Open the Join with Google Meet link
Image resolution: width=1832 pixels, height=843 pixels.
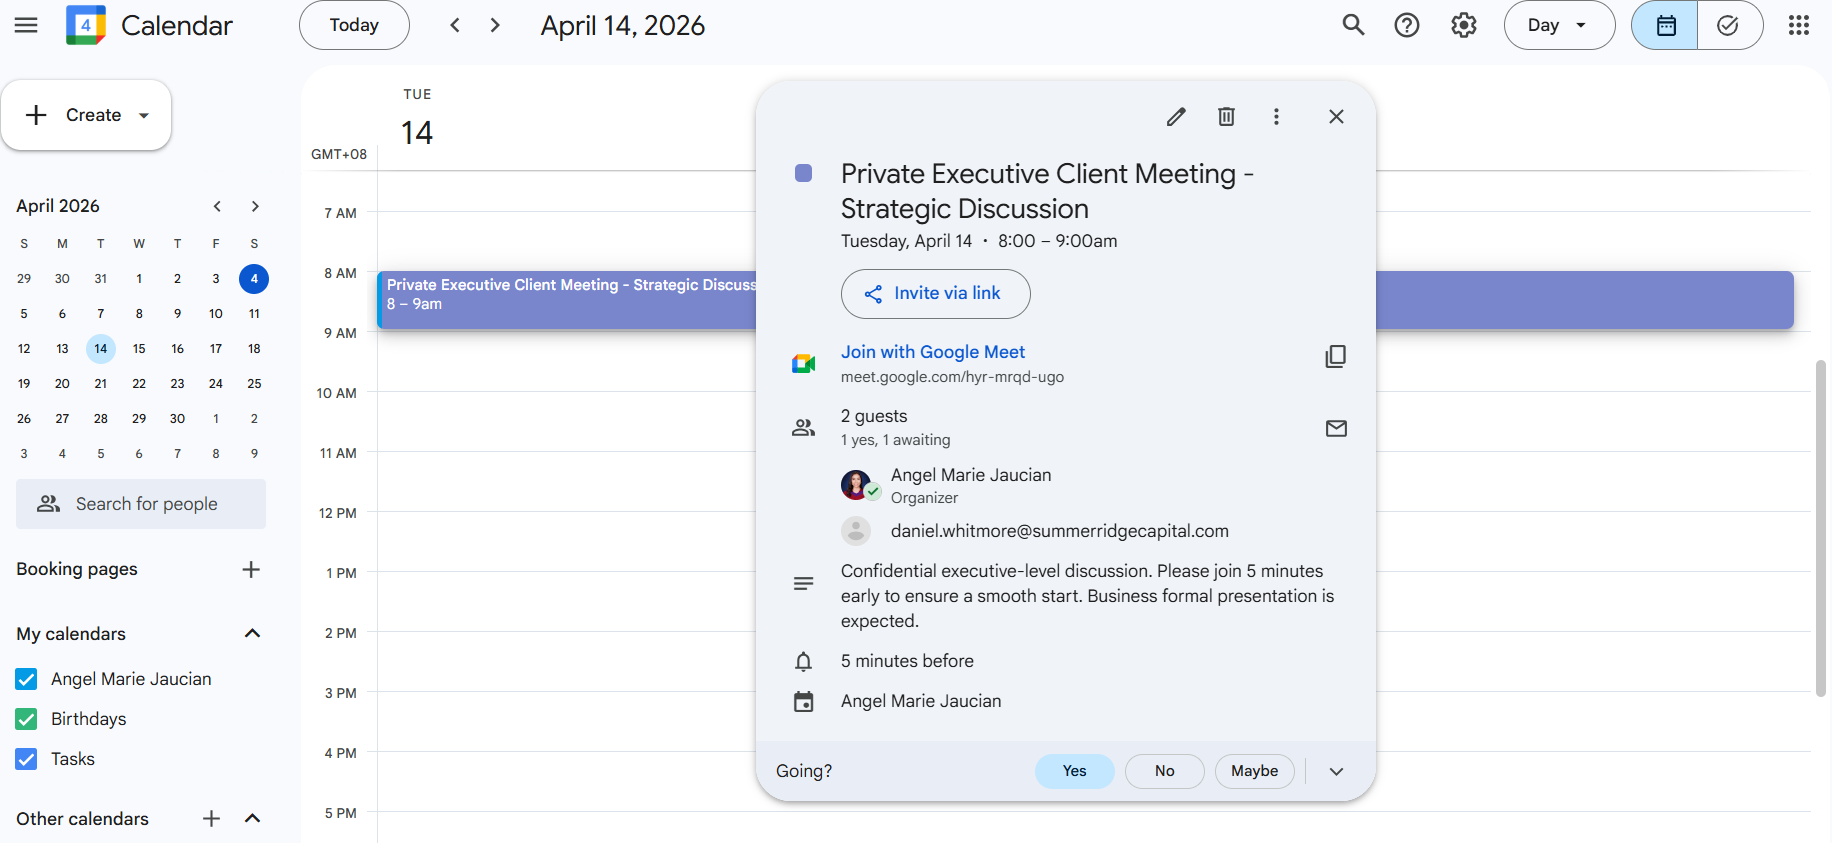coord(932,352)
